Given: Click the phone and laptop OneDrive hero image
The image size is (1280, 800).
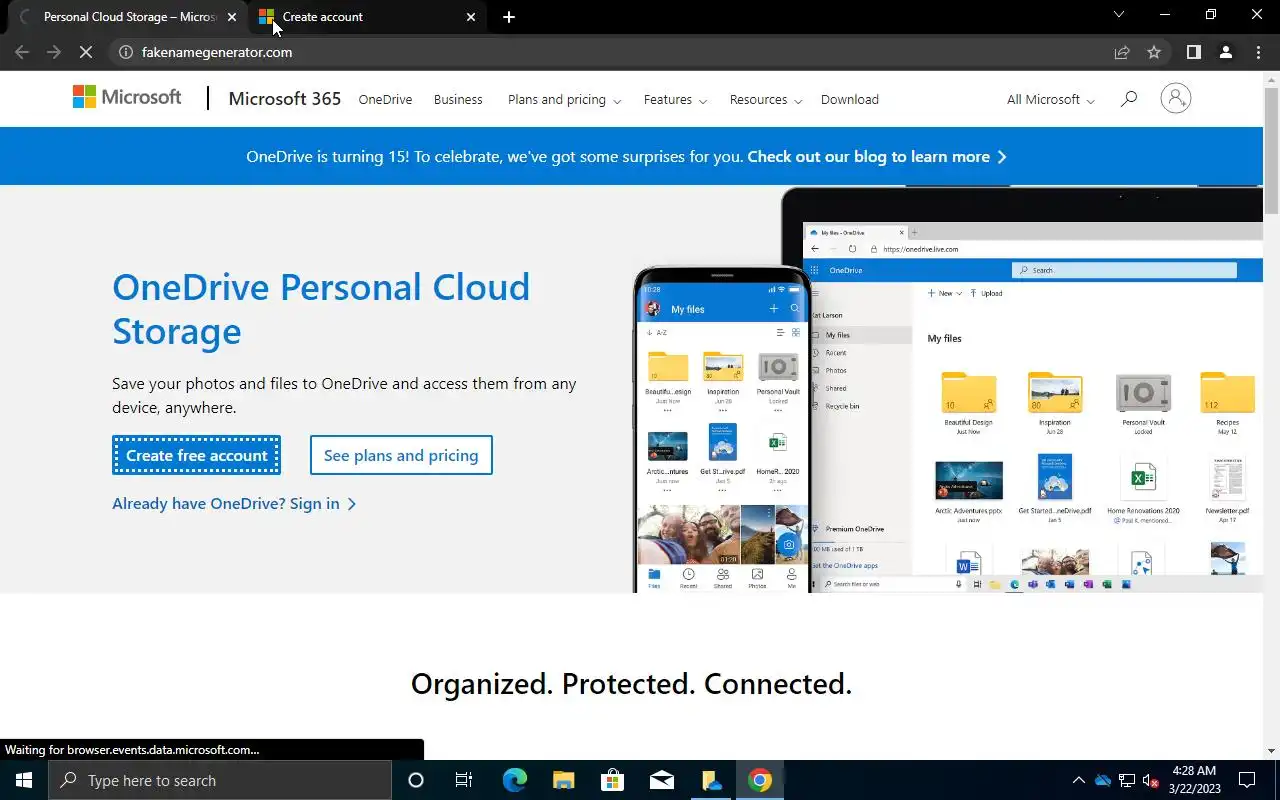Looking at the screenshot, I should tap(948, 390).
